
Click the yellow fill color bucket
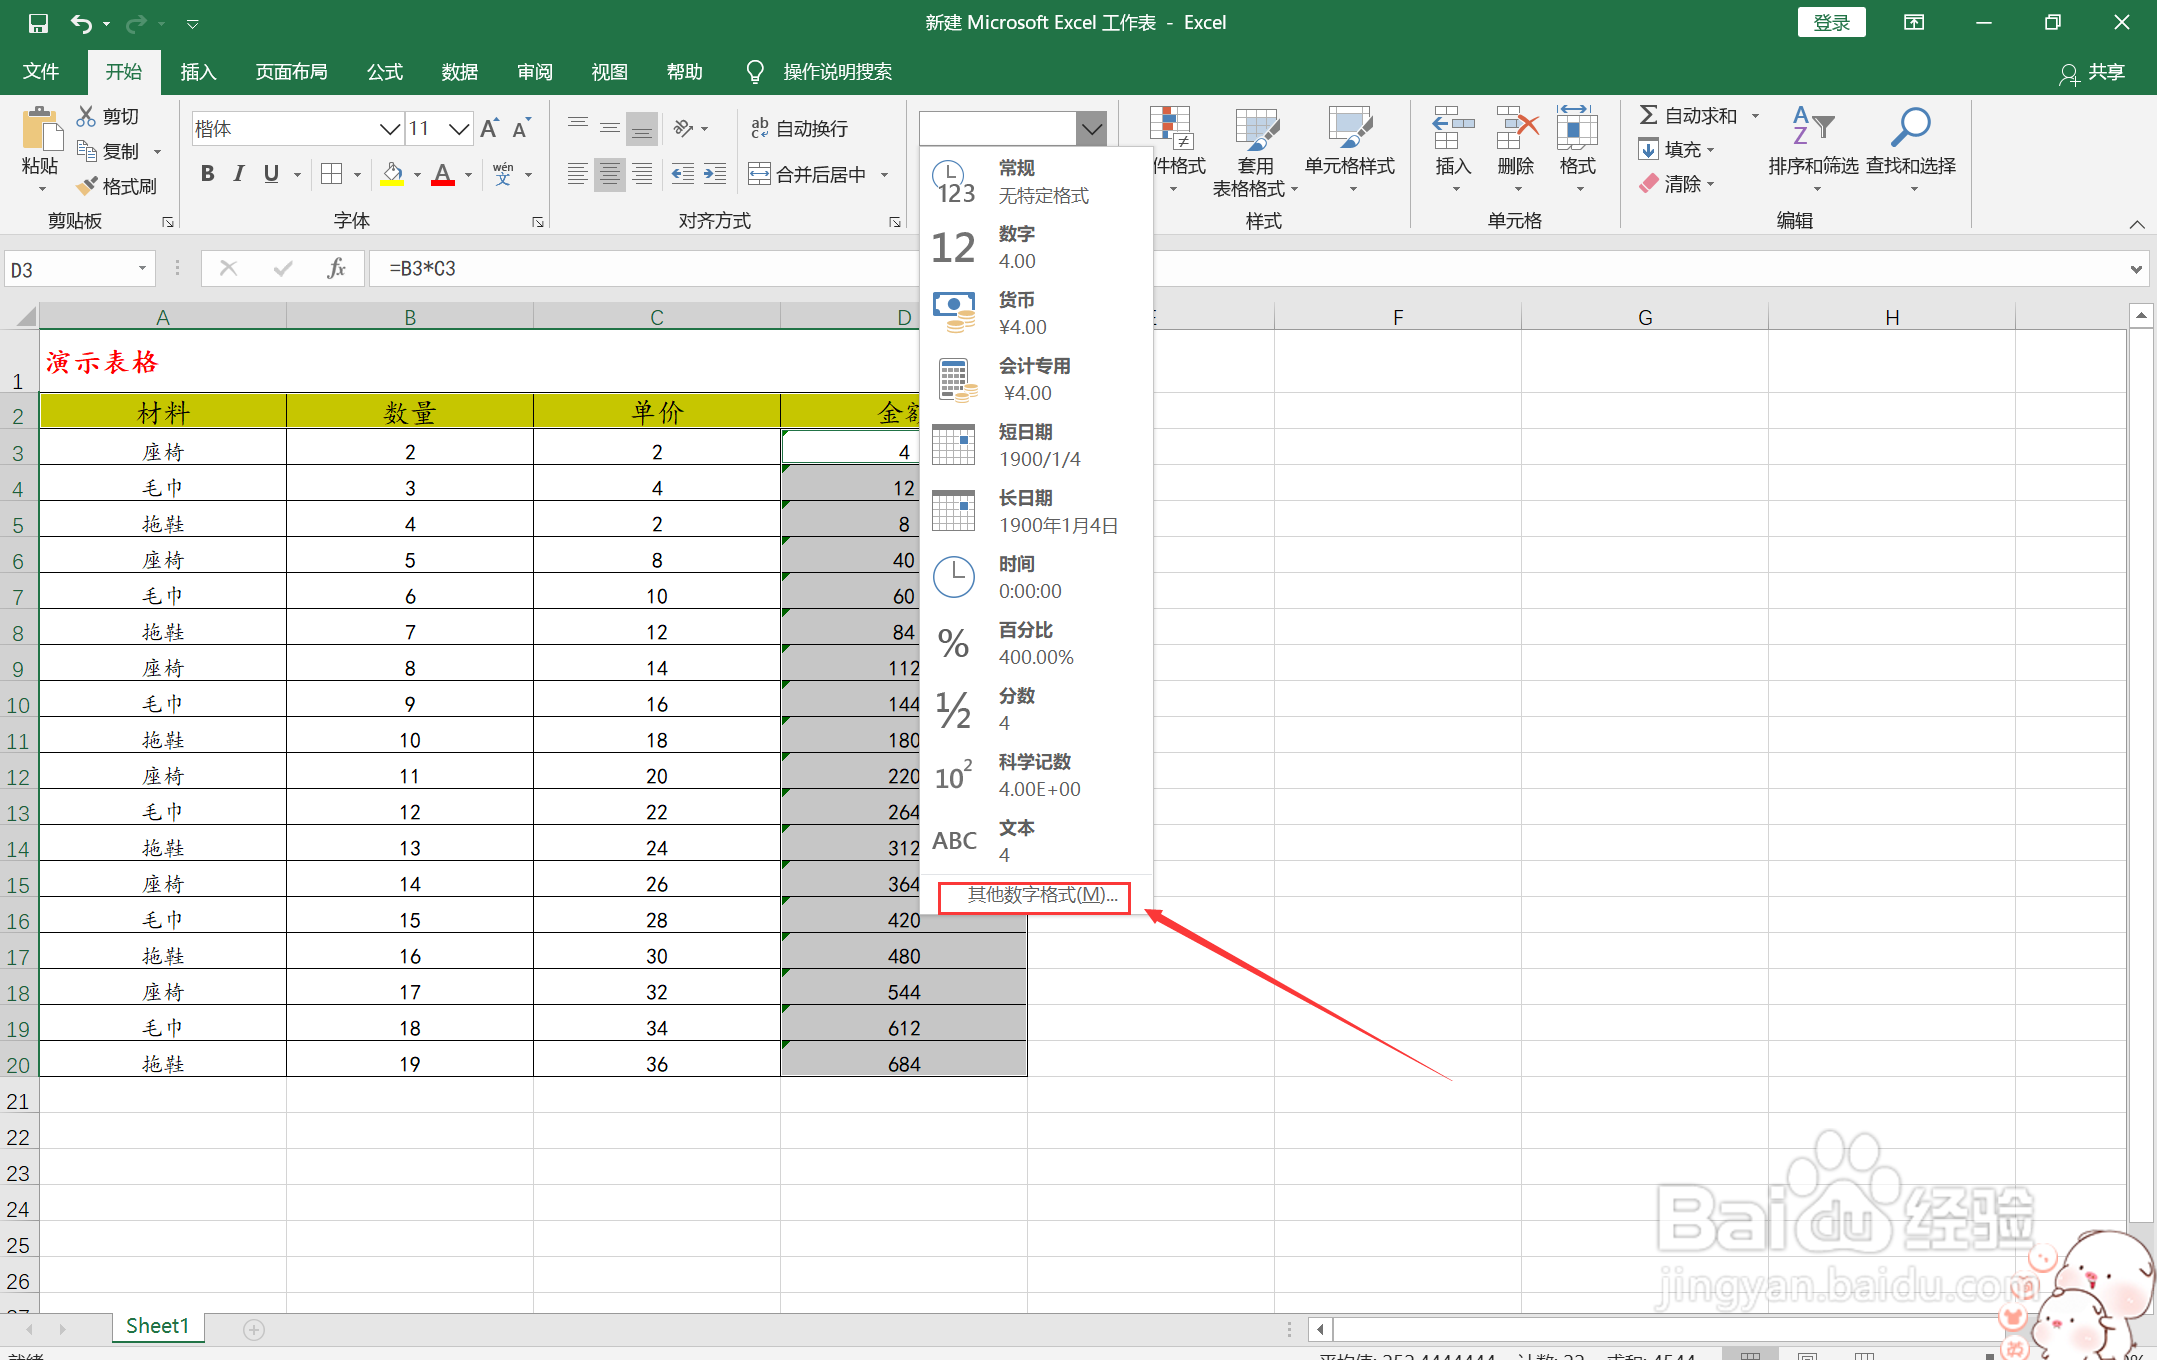pos(392,174)
